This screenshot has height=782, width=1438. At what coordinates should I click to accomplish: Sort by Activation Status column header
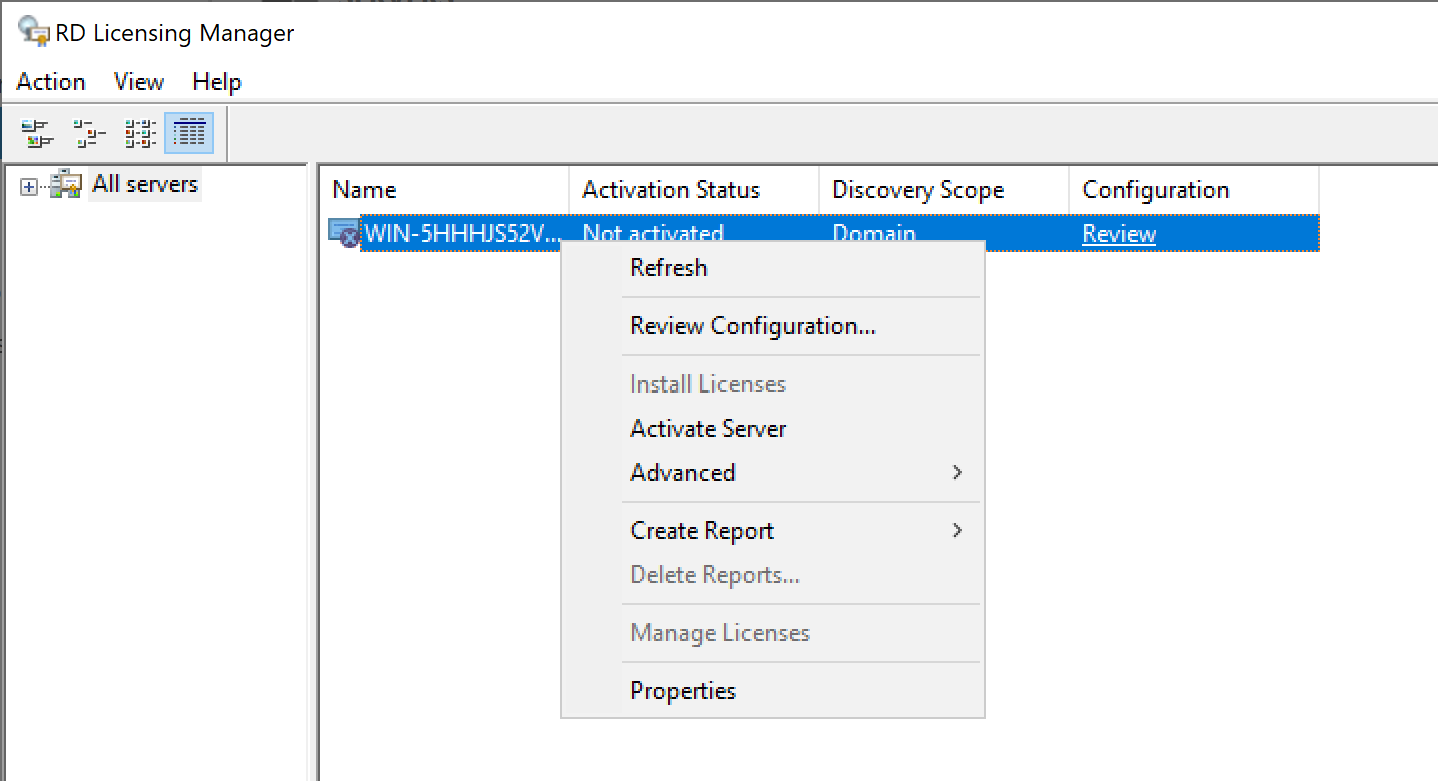[671, 190]
